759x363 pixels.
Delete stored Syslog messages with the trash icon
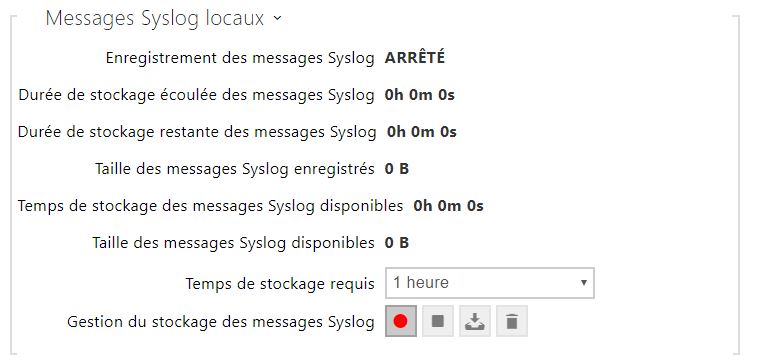tap(512, 321)
